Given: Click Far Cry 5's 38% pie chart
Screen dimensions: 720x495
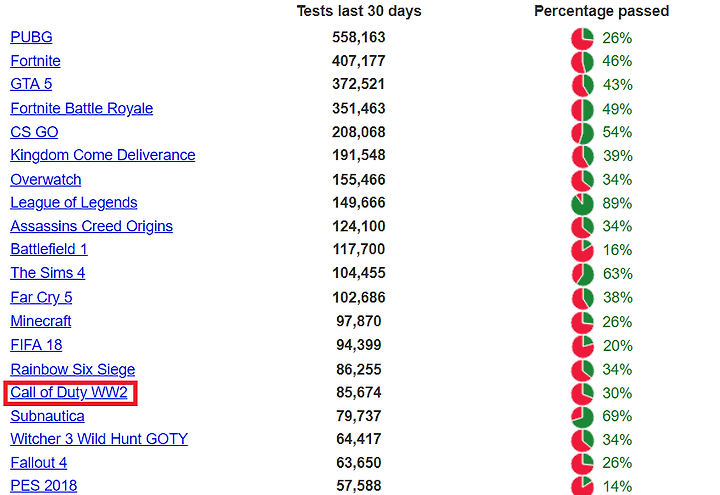Looking at the screenshot, I should point(582,298).
